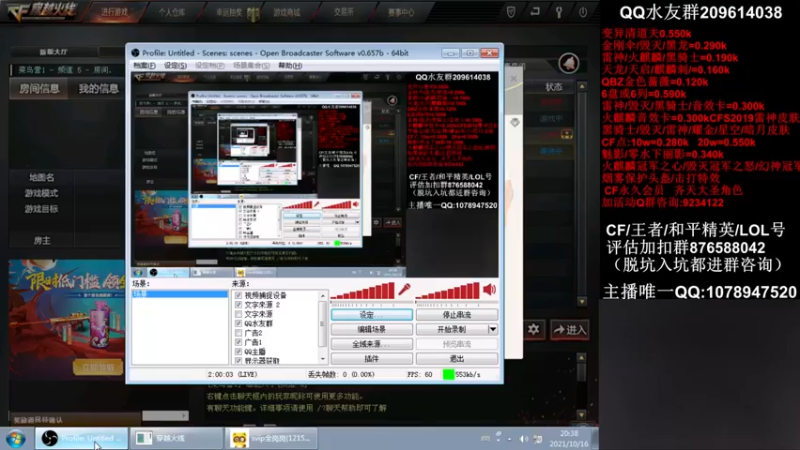Image resolution: width=800 pixels, height=450 pixels.
Task: Click 编辑场景 button
Action: [x=371, y=330]
